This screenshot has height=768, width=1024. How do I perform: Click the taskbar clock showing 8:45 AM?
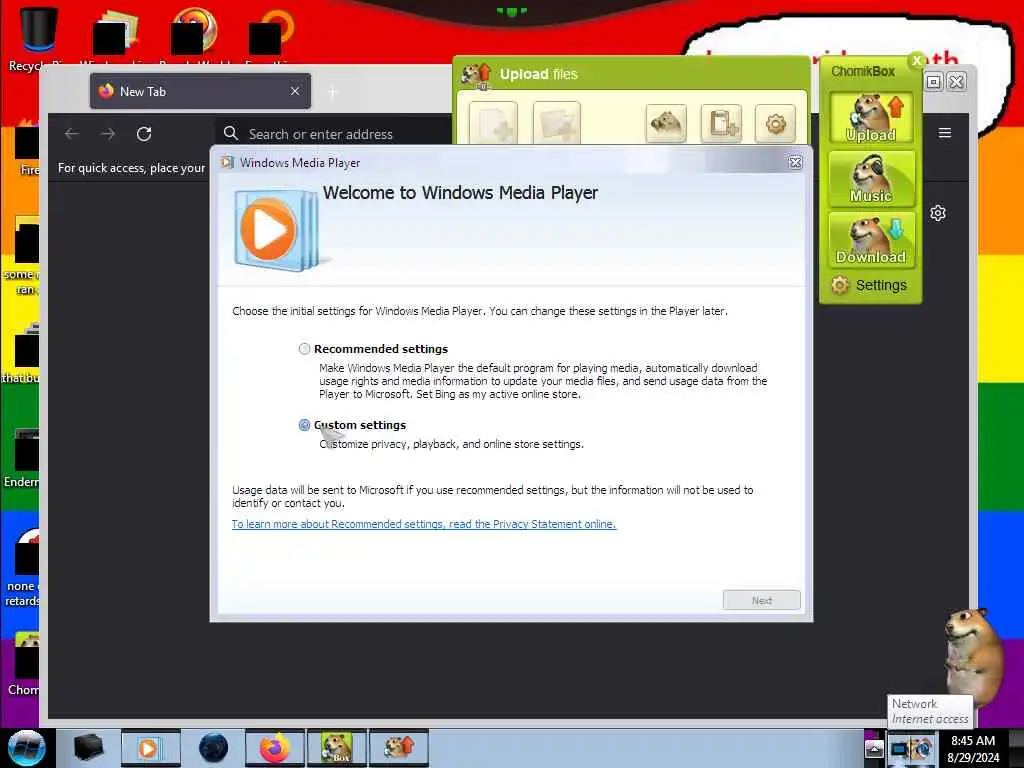[973, 749]
